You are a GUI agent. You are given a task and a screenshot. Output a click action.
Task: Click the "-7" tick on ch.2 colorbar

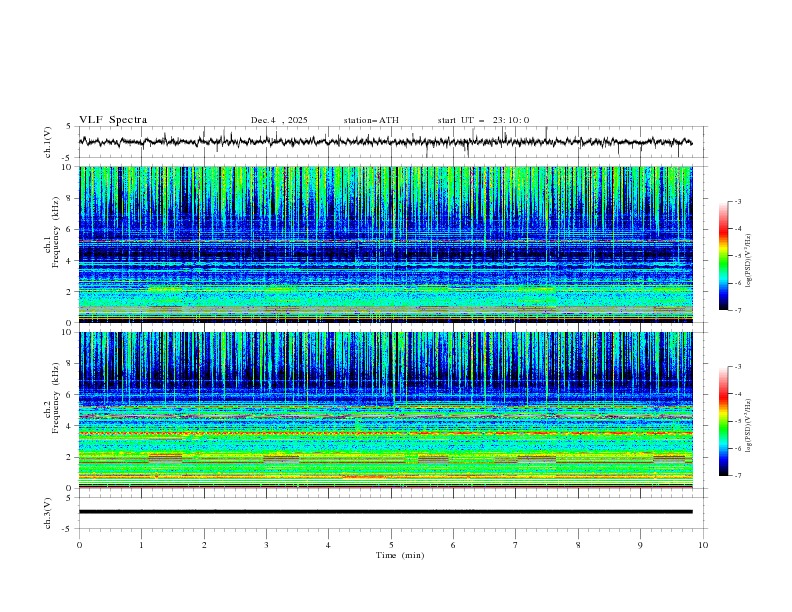point(737,475)
